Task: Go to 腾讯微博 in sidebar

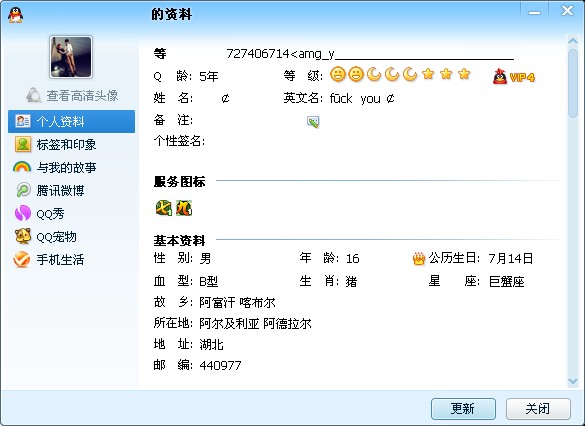Action: tap(50, 191)
